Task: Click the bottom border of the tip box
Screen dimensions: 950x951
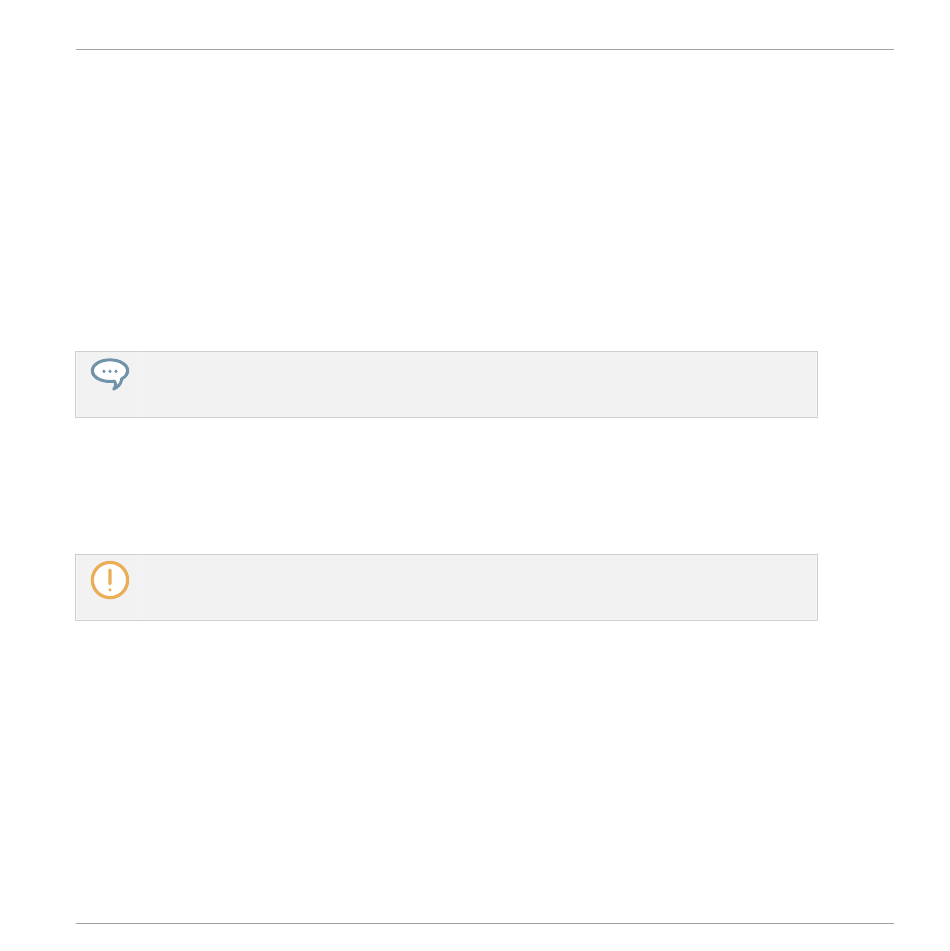Action: coord(446,417)
